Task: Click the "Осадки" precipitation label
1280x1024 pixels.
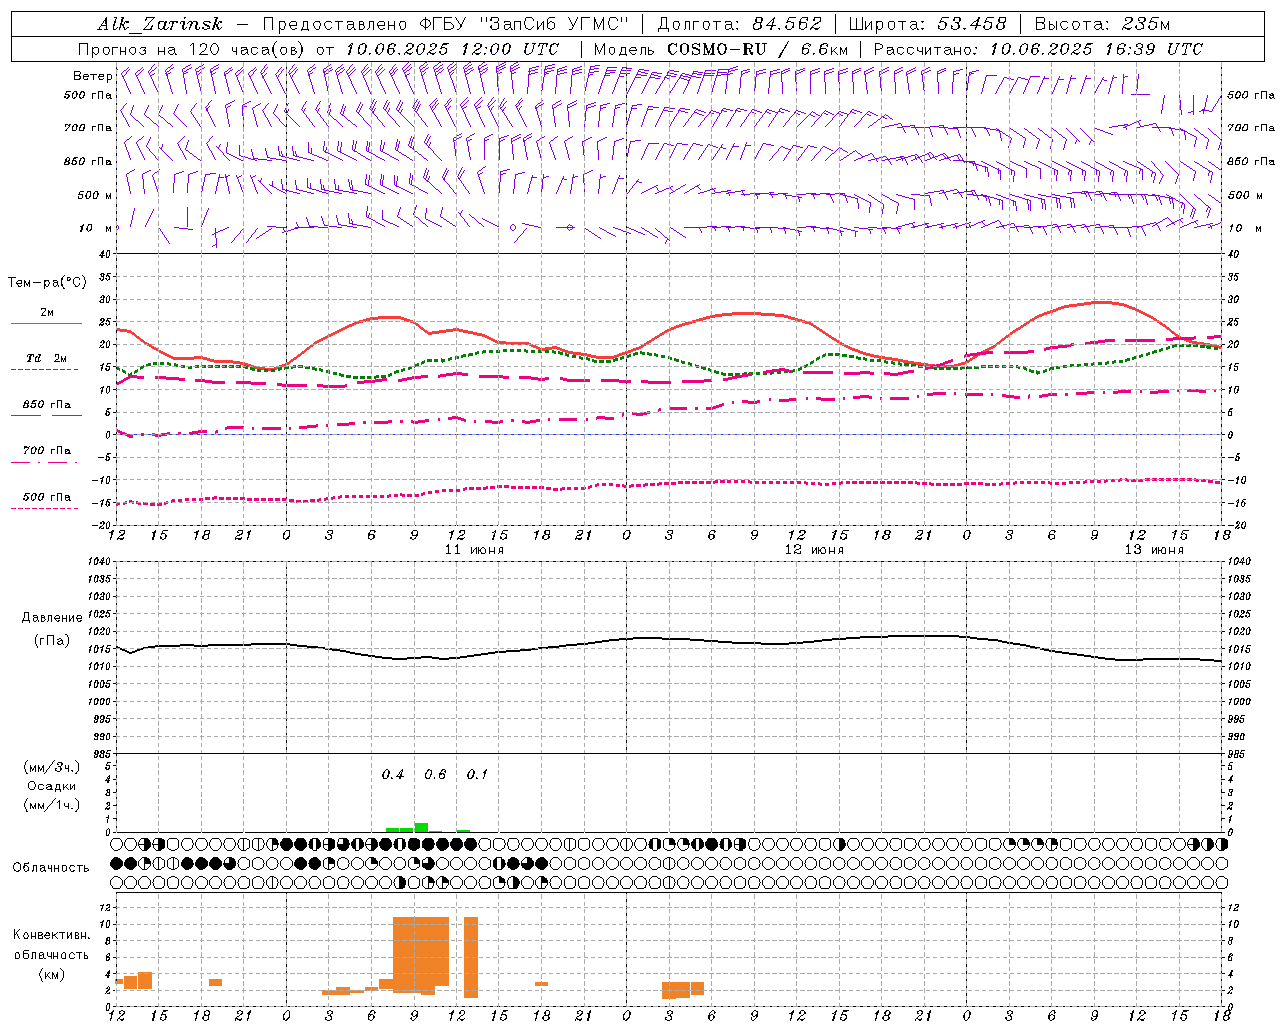Action: [51, 786]
